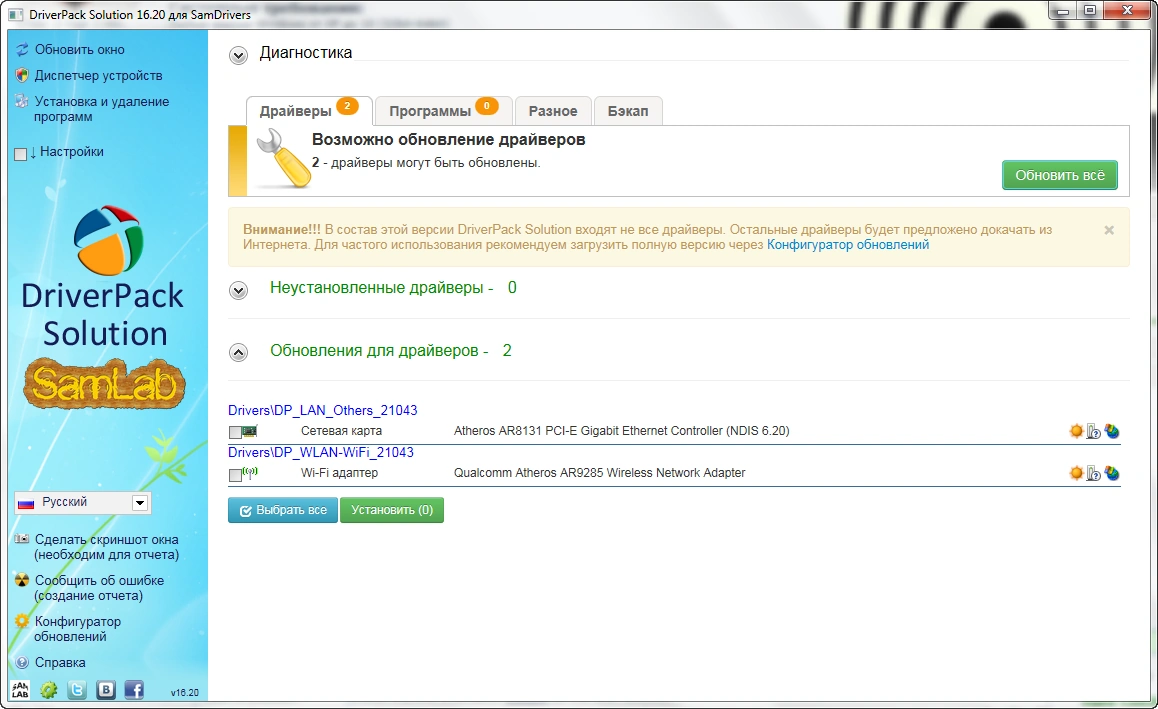The height and width of the screenshot is (709, 1158).
Task: Switch to the Разное tab
Action: (x=553, y=111)
